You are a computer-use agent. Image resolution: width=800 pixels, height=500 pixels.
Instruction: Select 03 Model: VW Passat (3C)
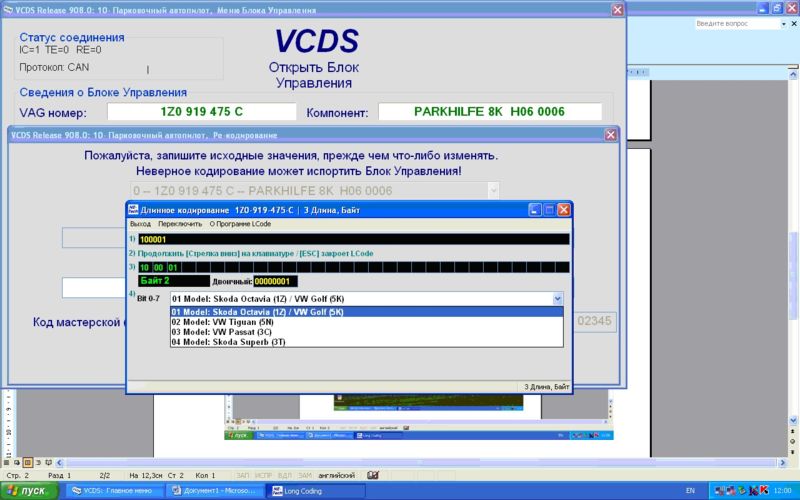(x=366, y=332)
